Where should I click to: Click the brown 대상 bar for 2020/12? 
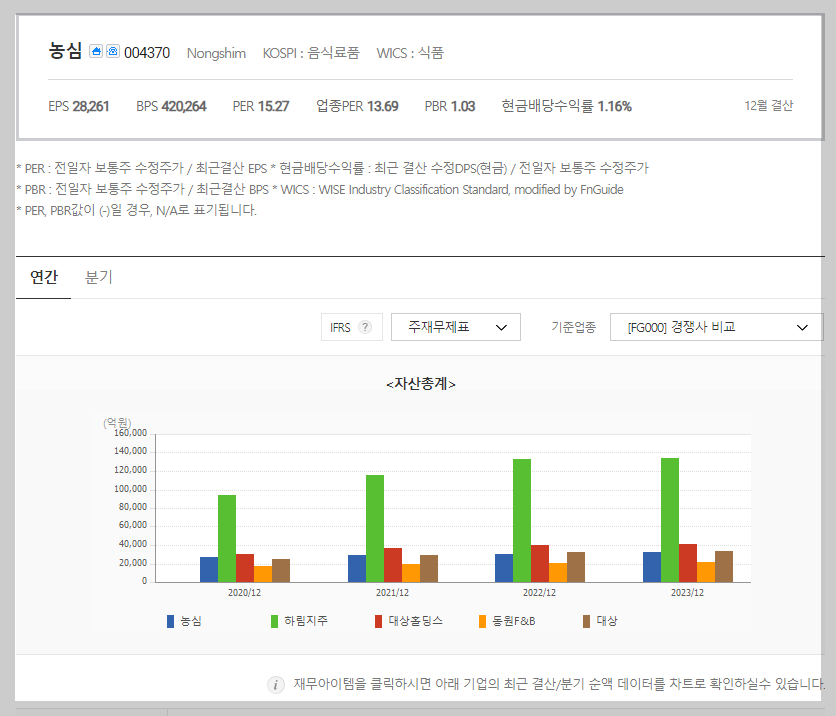tap(281, 570)
